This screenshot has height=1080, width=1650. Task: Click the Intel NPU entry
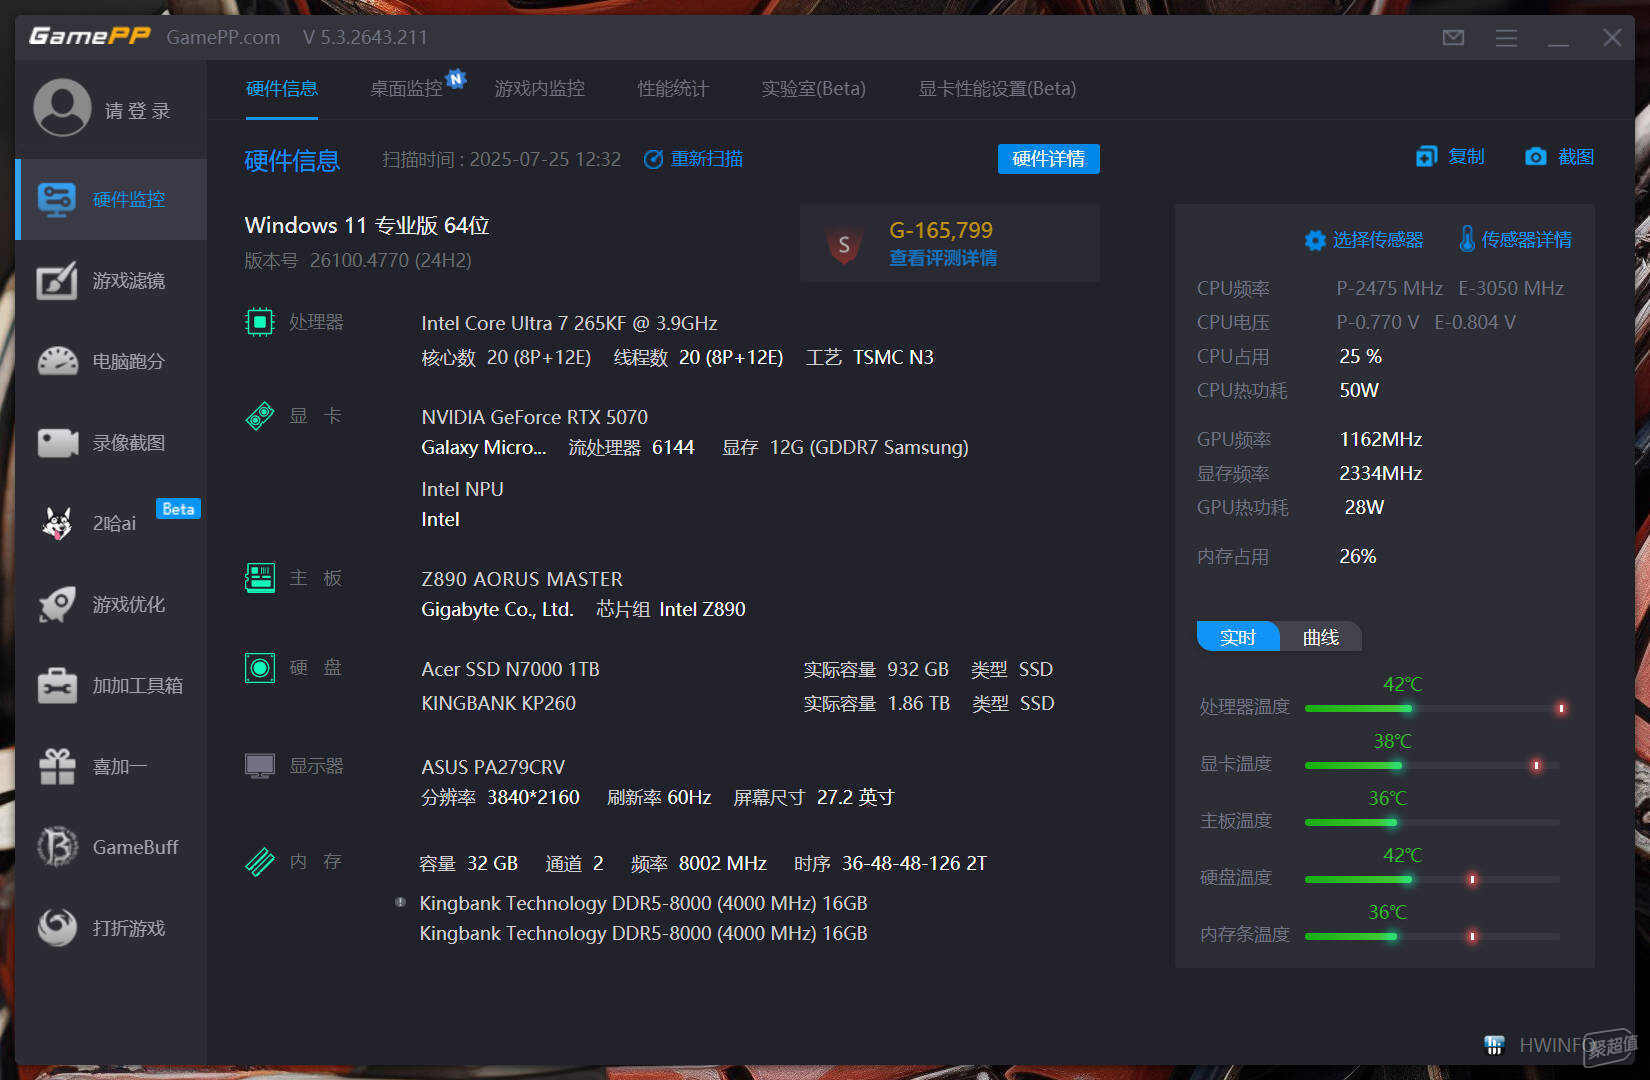pos(463,489)
